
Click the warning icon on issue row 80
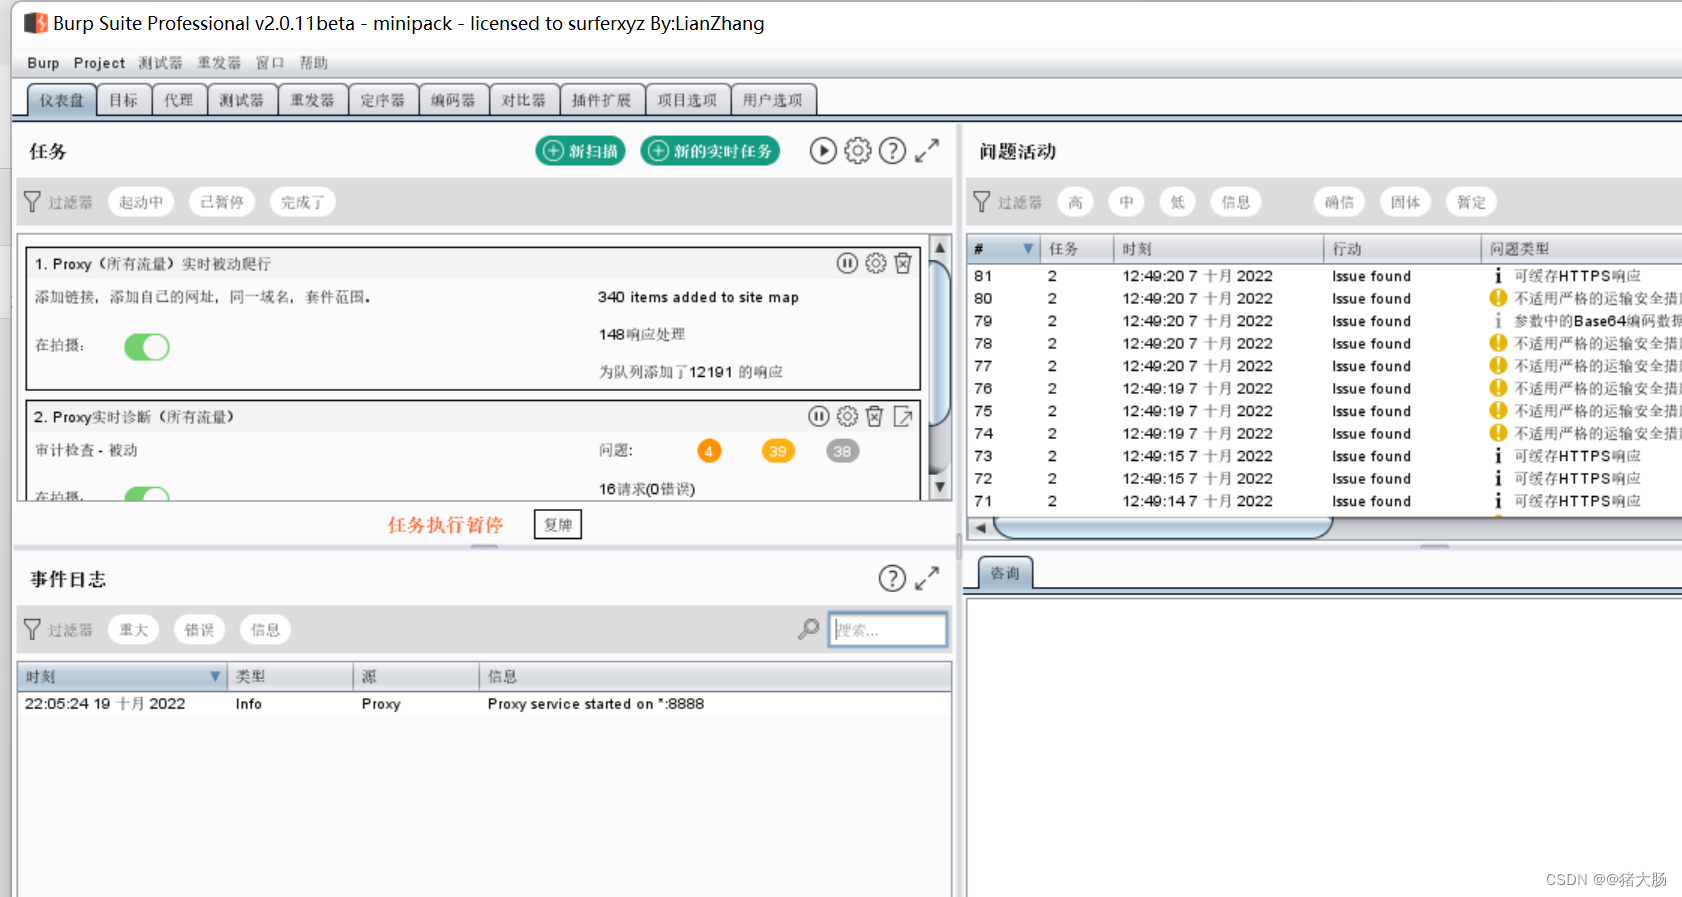pos(1498,298)
